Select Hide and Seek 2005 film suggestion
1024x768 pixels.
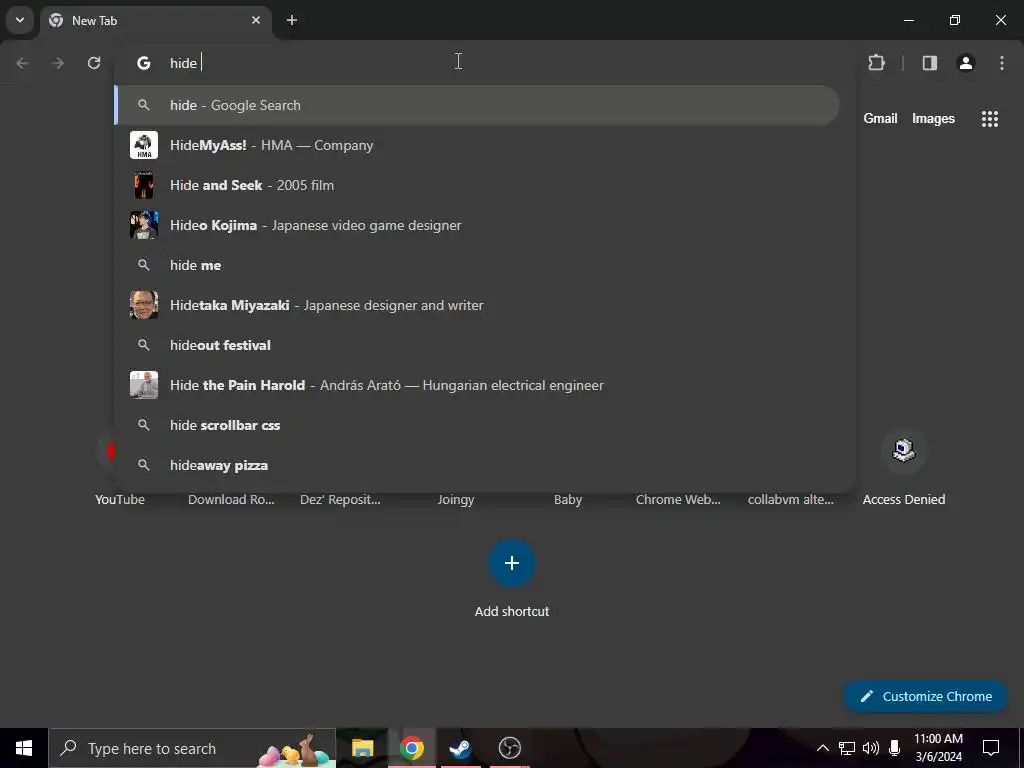coord(477,185)
